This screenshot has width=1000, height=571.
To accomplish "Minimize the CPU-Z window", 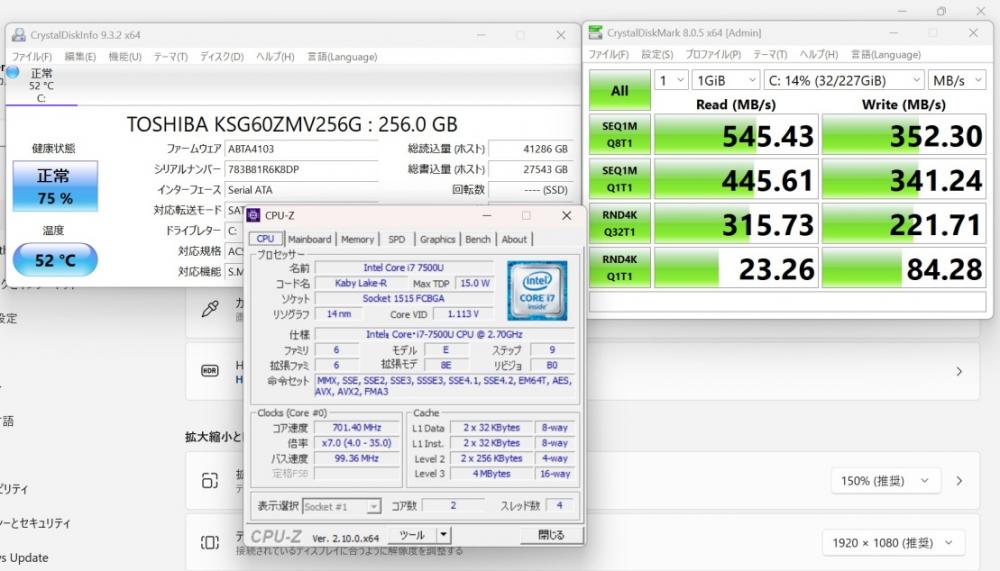I will tap(487, 216).
